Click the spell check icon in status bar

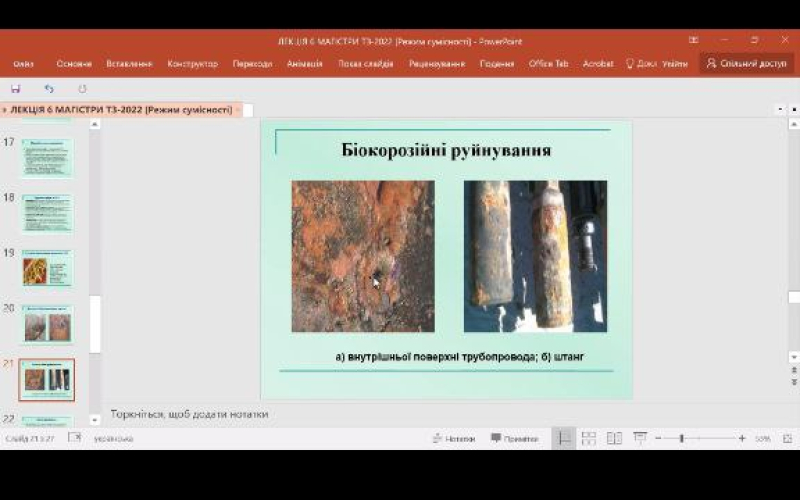click(74, 438)
